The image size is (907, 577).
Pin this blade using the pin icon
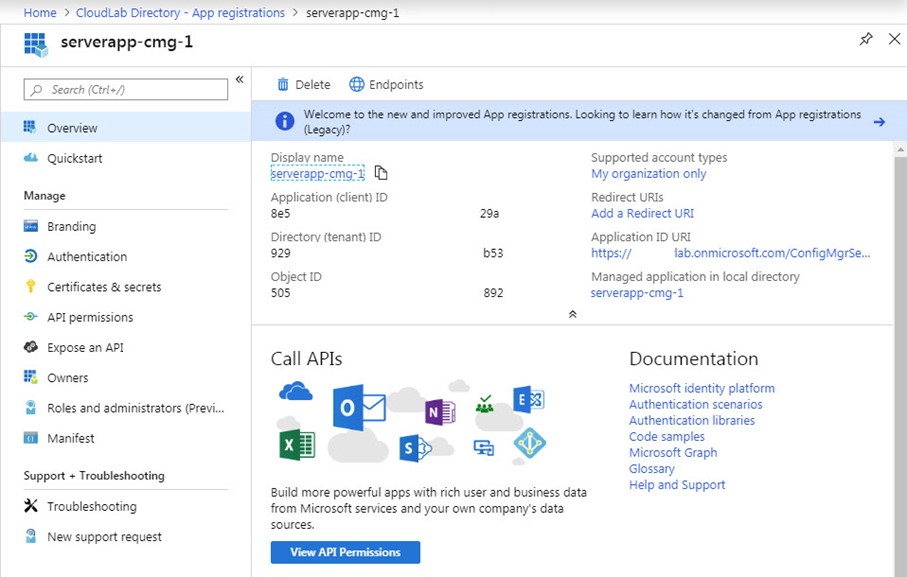point(866,39)
